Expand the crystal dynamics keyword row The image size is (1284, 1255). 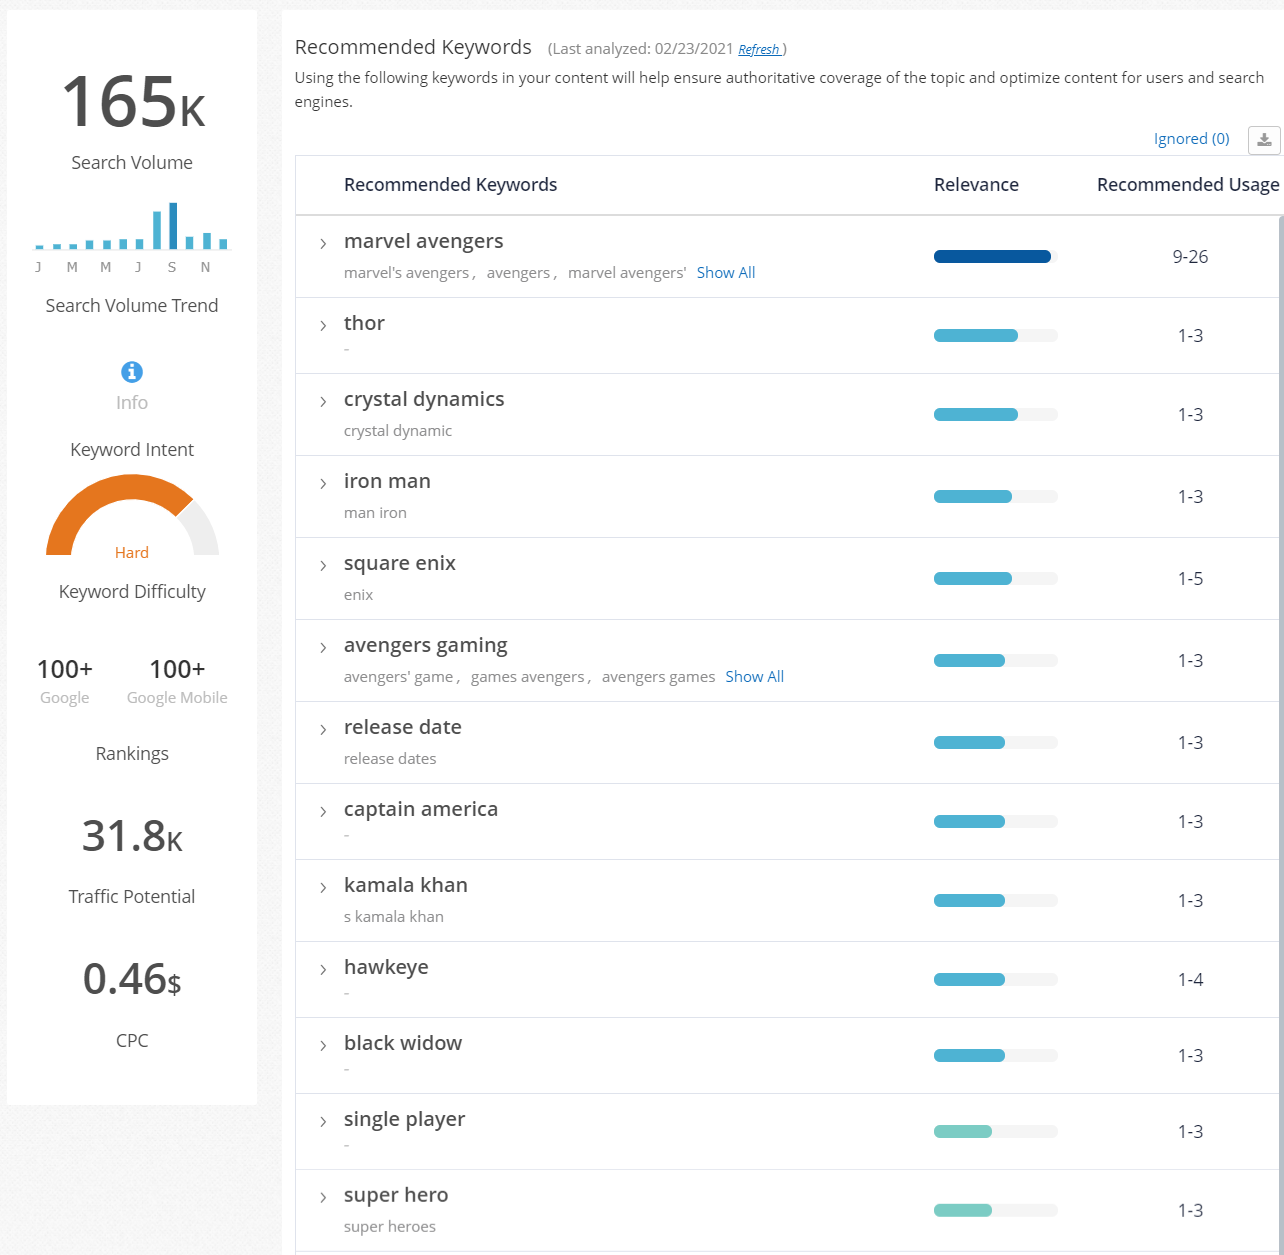[323, 402]
